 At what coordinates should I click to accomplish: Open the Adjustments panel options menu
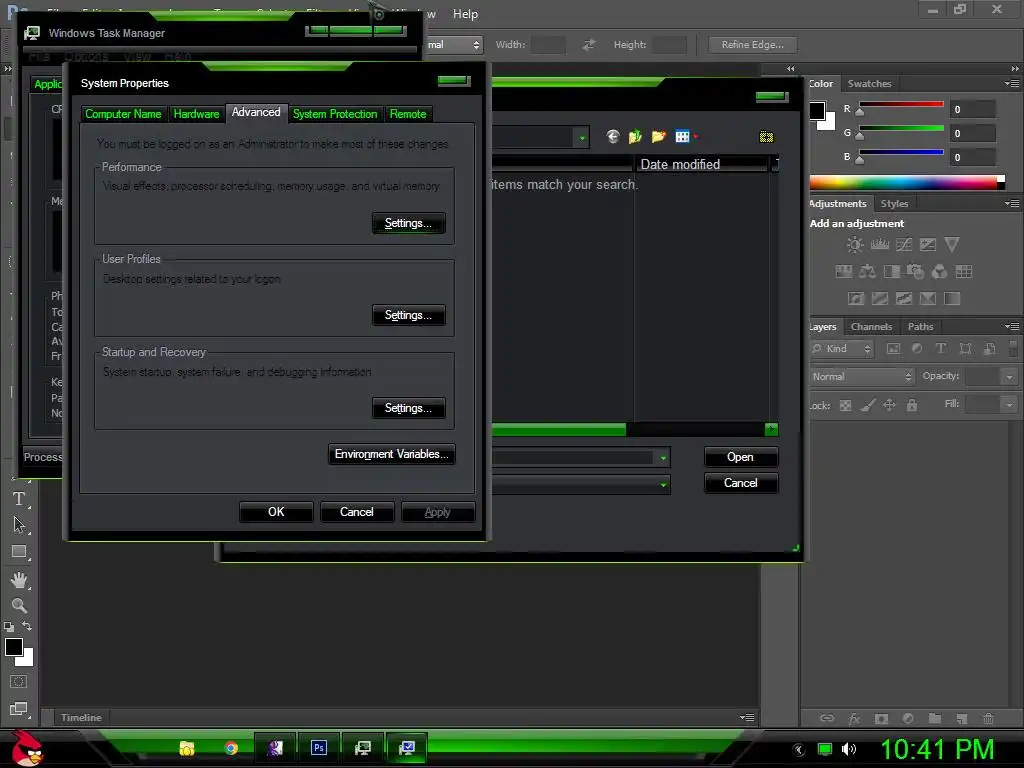pyautogui.click(x=1012, y=204)
